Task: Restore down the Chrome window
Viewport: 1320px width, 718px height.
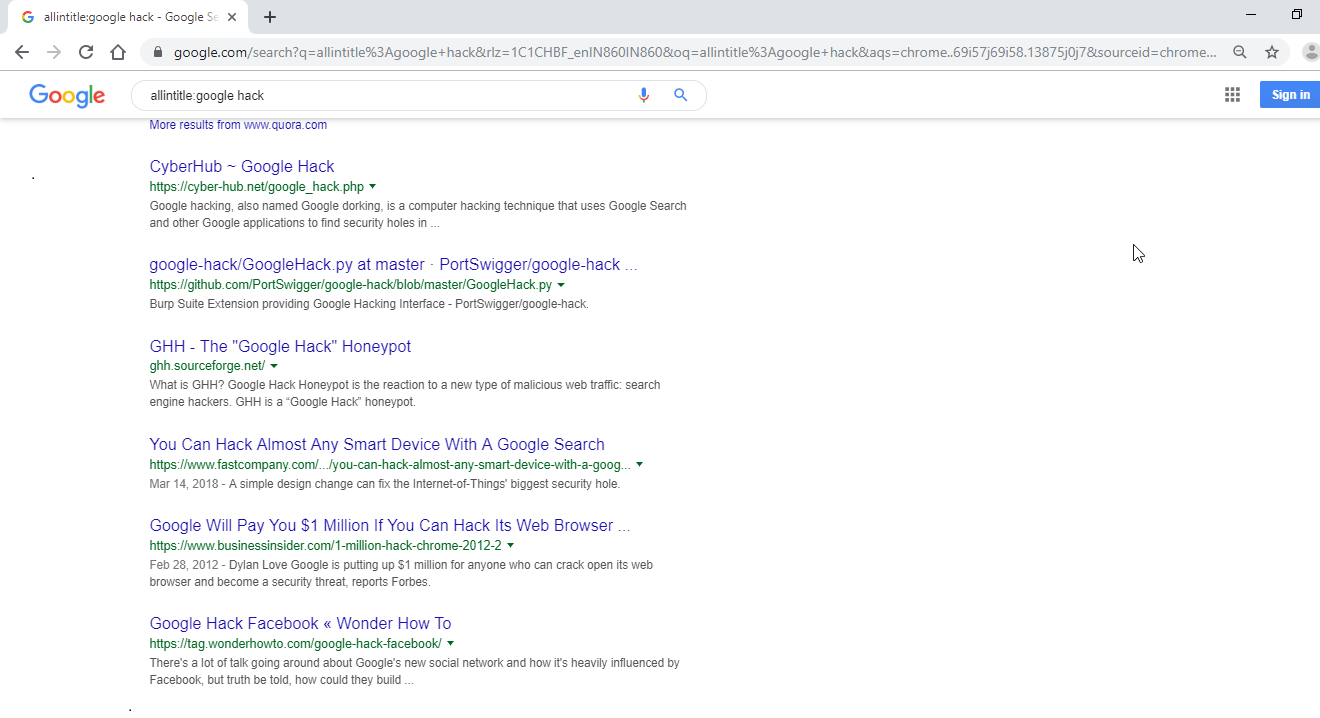Action: pyautogui.click(x=1297, y=14)
